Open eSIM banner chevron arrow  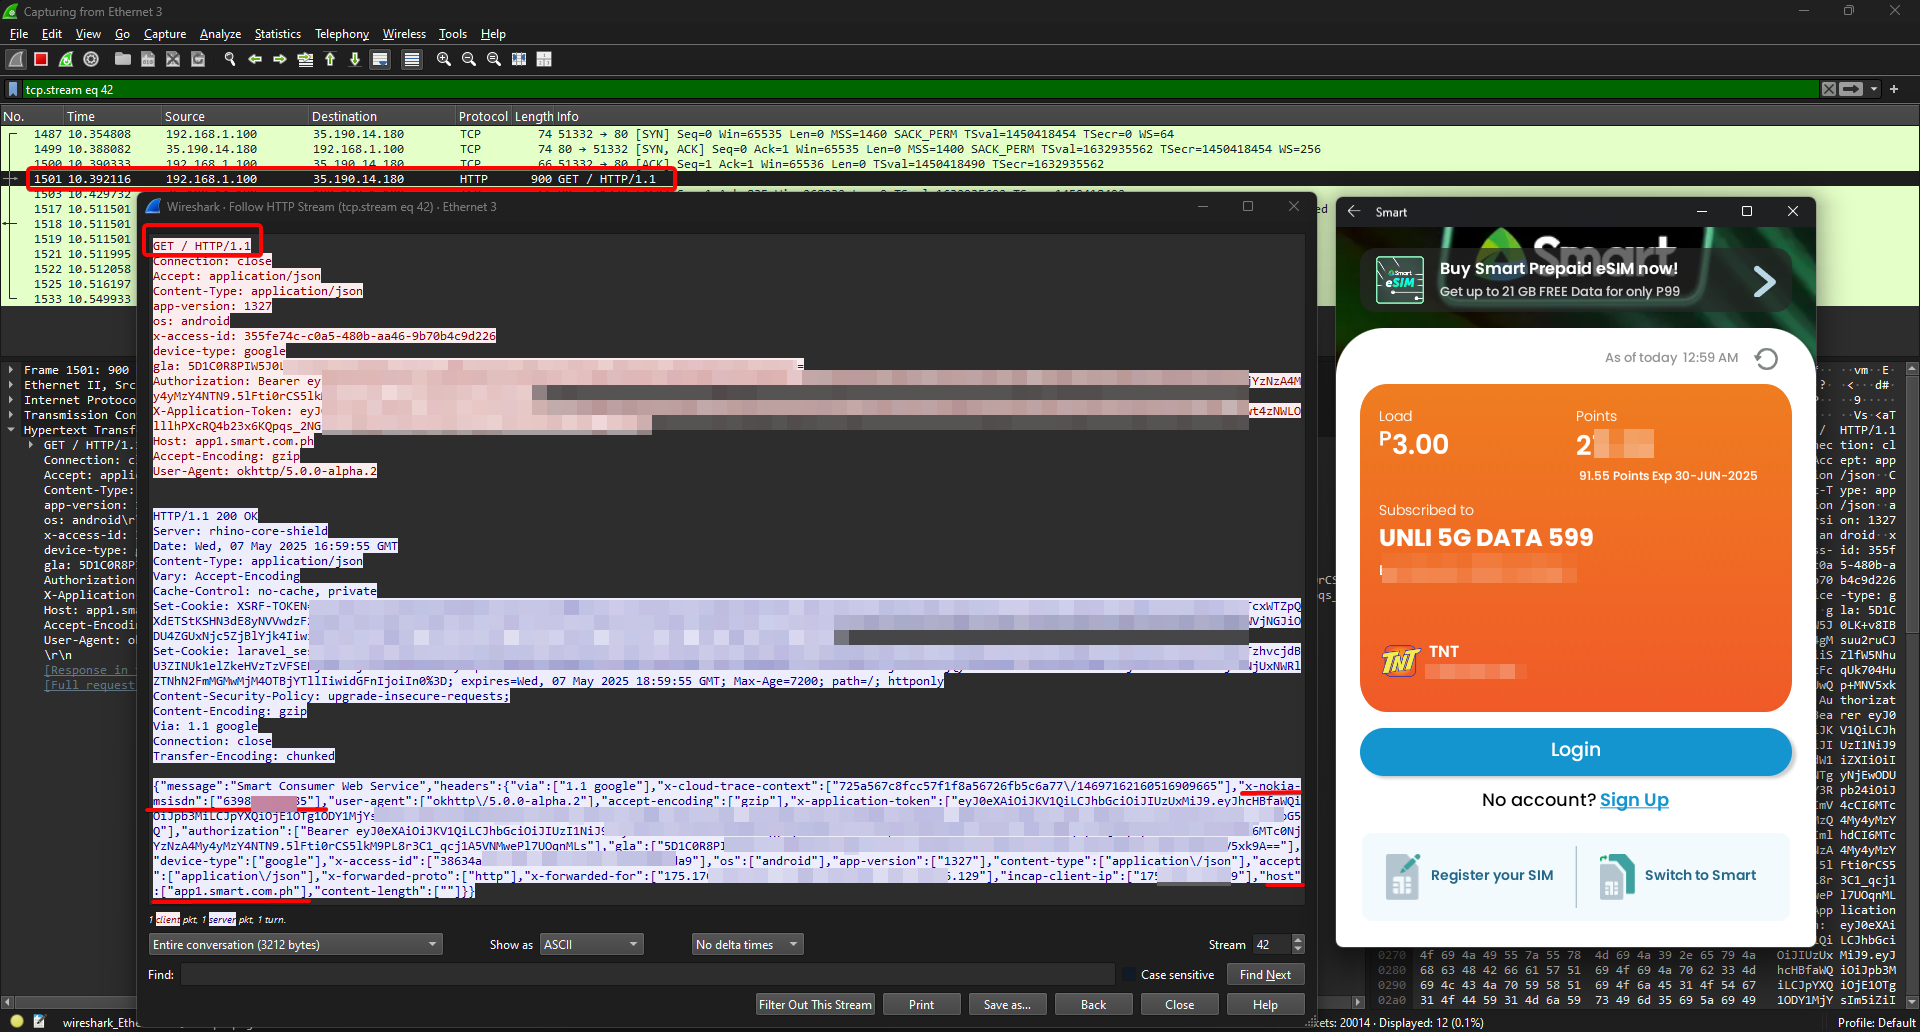(1765, 281)
